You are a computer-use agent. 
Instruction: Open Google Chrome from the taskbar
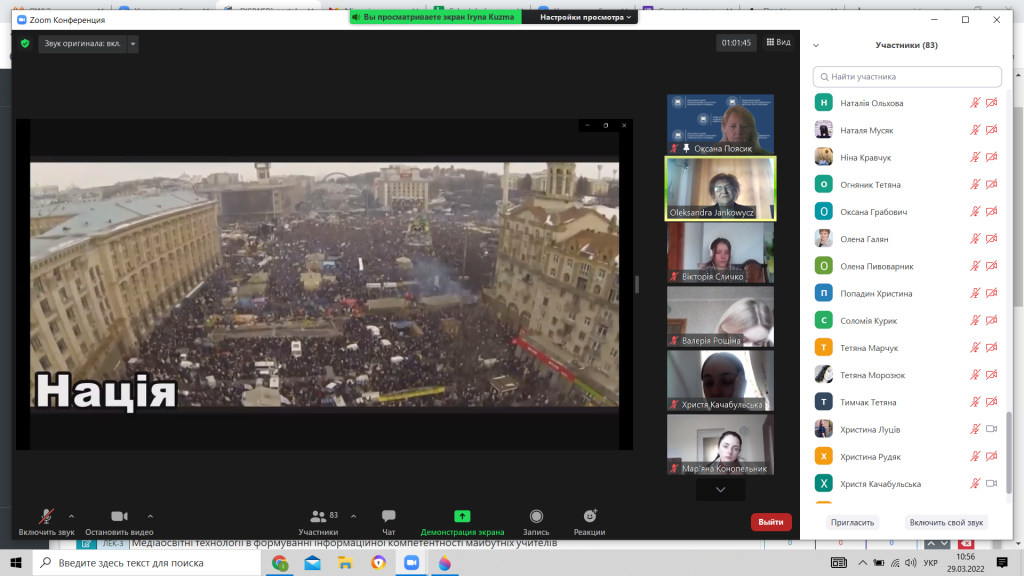[x=279, y=564]
